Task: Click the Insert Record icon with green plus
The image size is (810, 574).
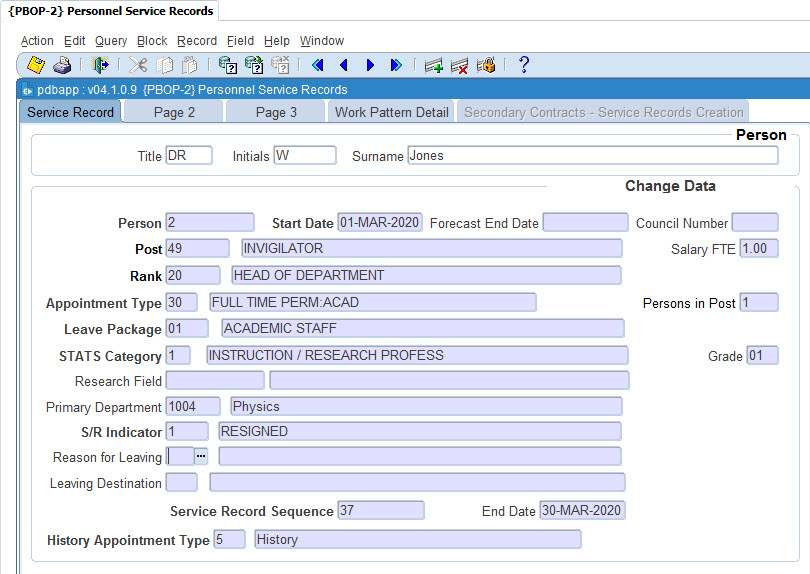Action: 434,66
